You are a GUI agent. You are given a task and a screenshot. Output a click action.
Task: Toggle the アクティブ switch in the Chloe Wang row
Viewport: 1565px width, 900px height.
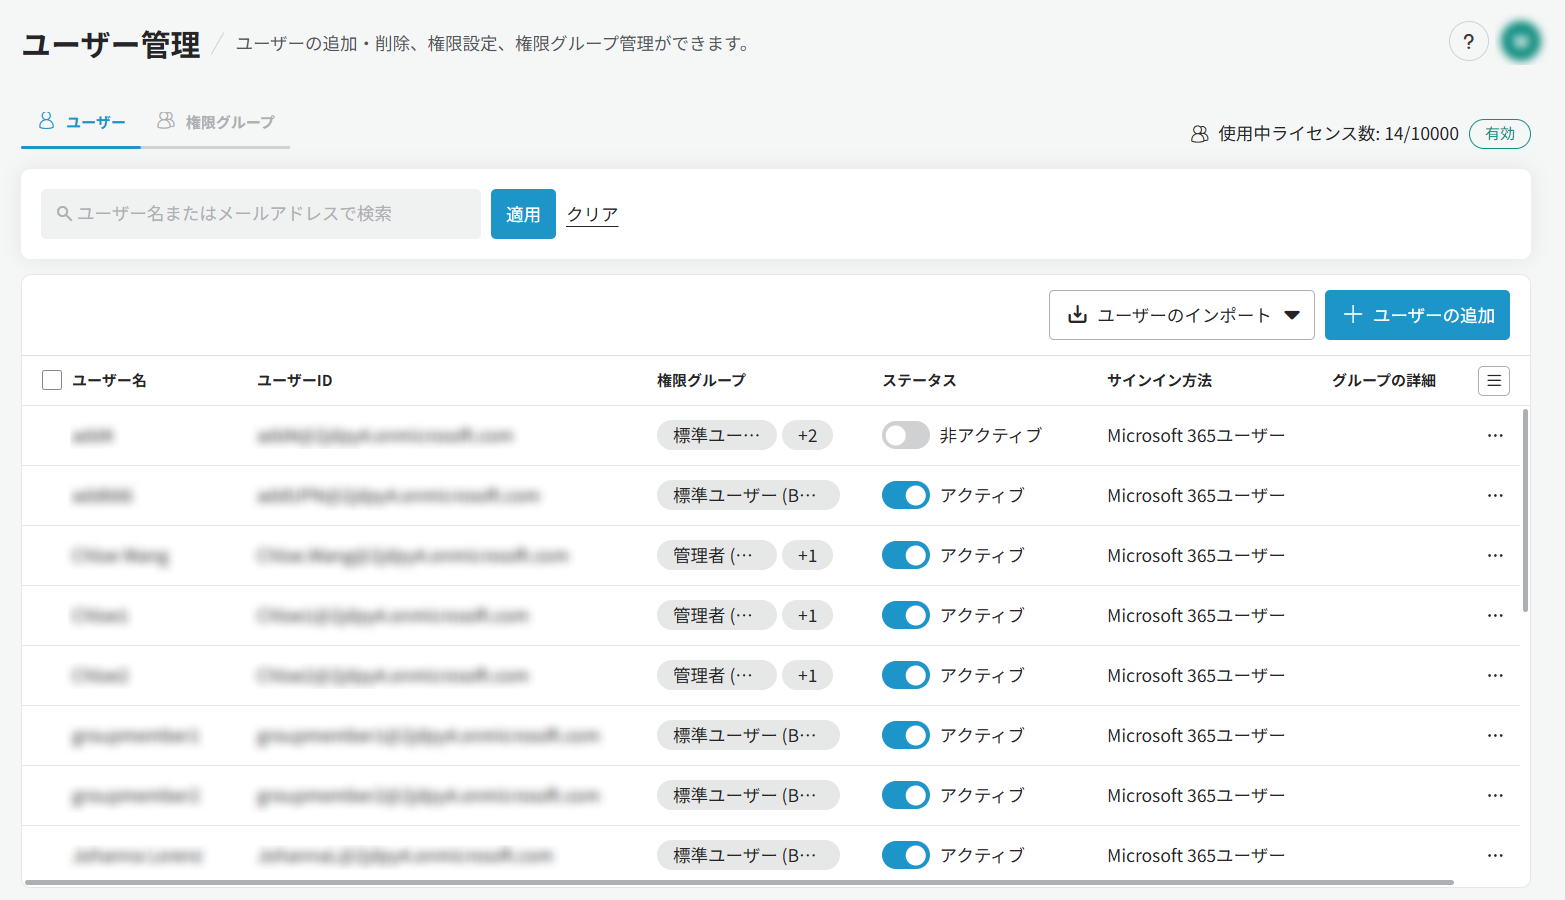pyautogui.click(x=906, y=555)
